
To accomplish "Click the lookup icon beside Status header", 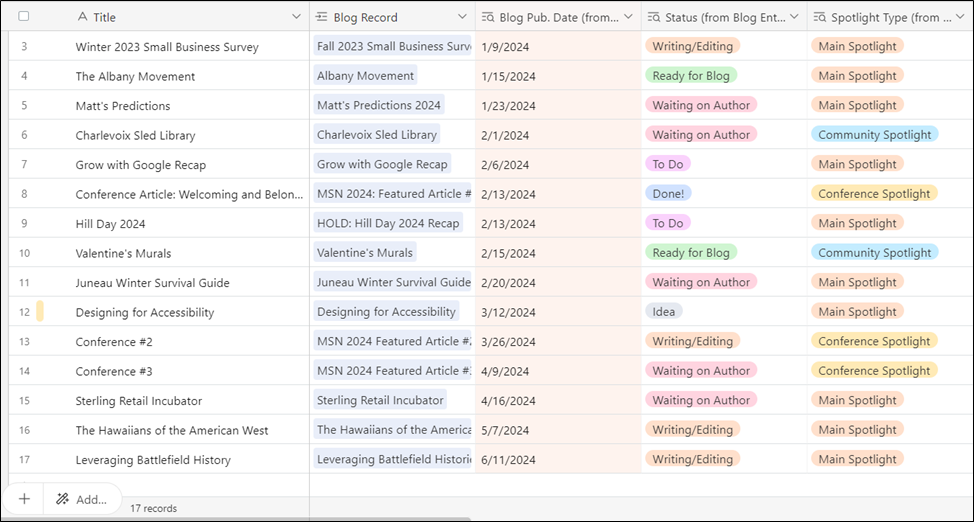I will [654, 17].
